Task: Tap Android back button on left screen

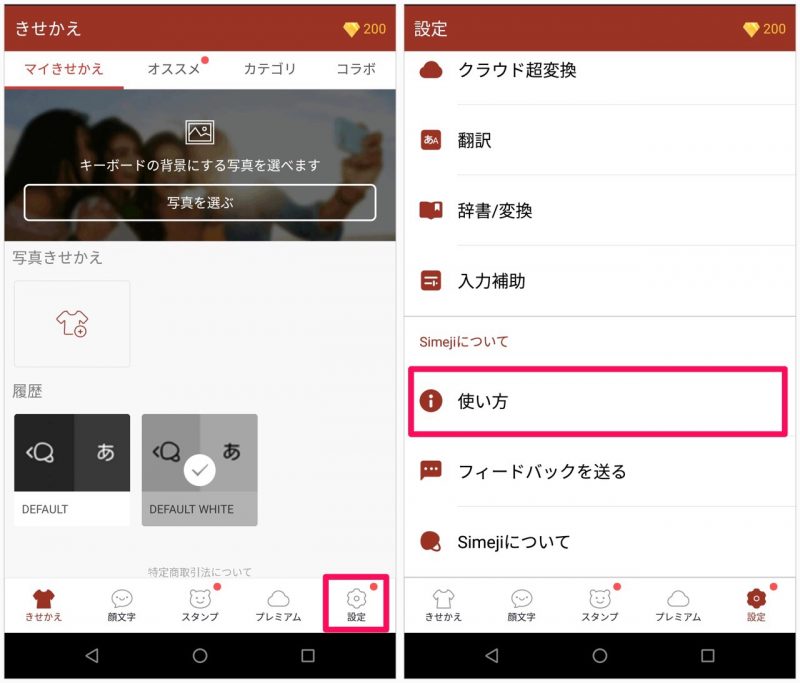Action: (x=92, y=655)
